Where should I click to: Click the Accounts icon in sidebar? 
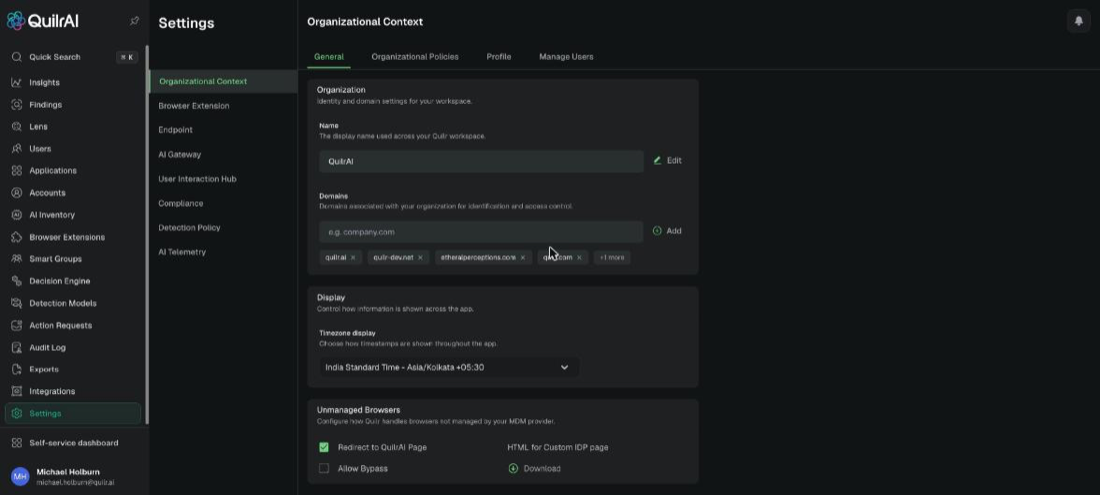tap(17, 193)
